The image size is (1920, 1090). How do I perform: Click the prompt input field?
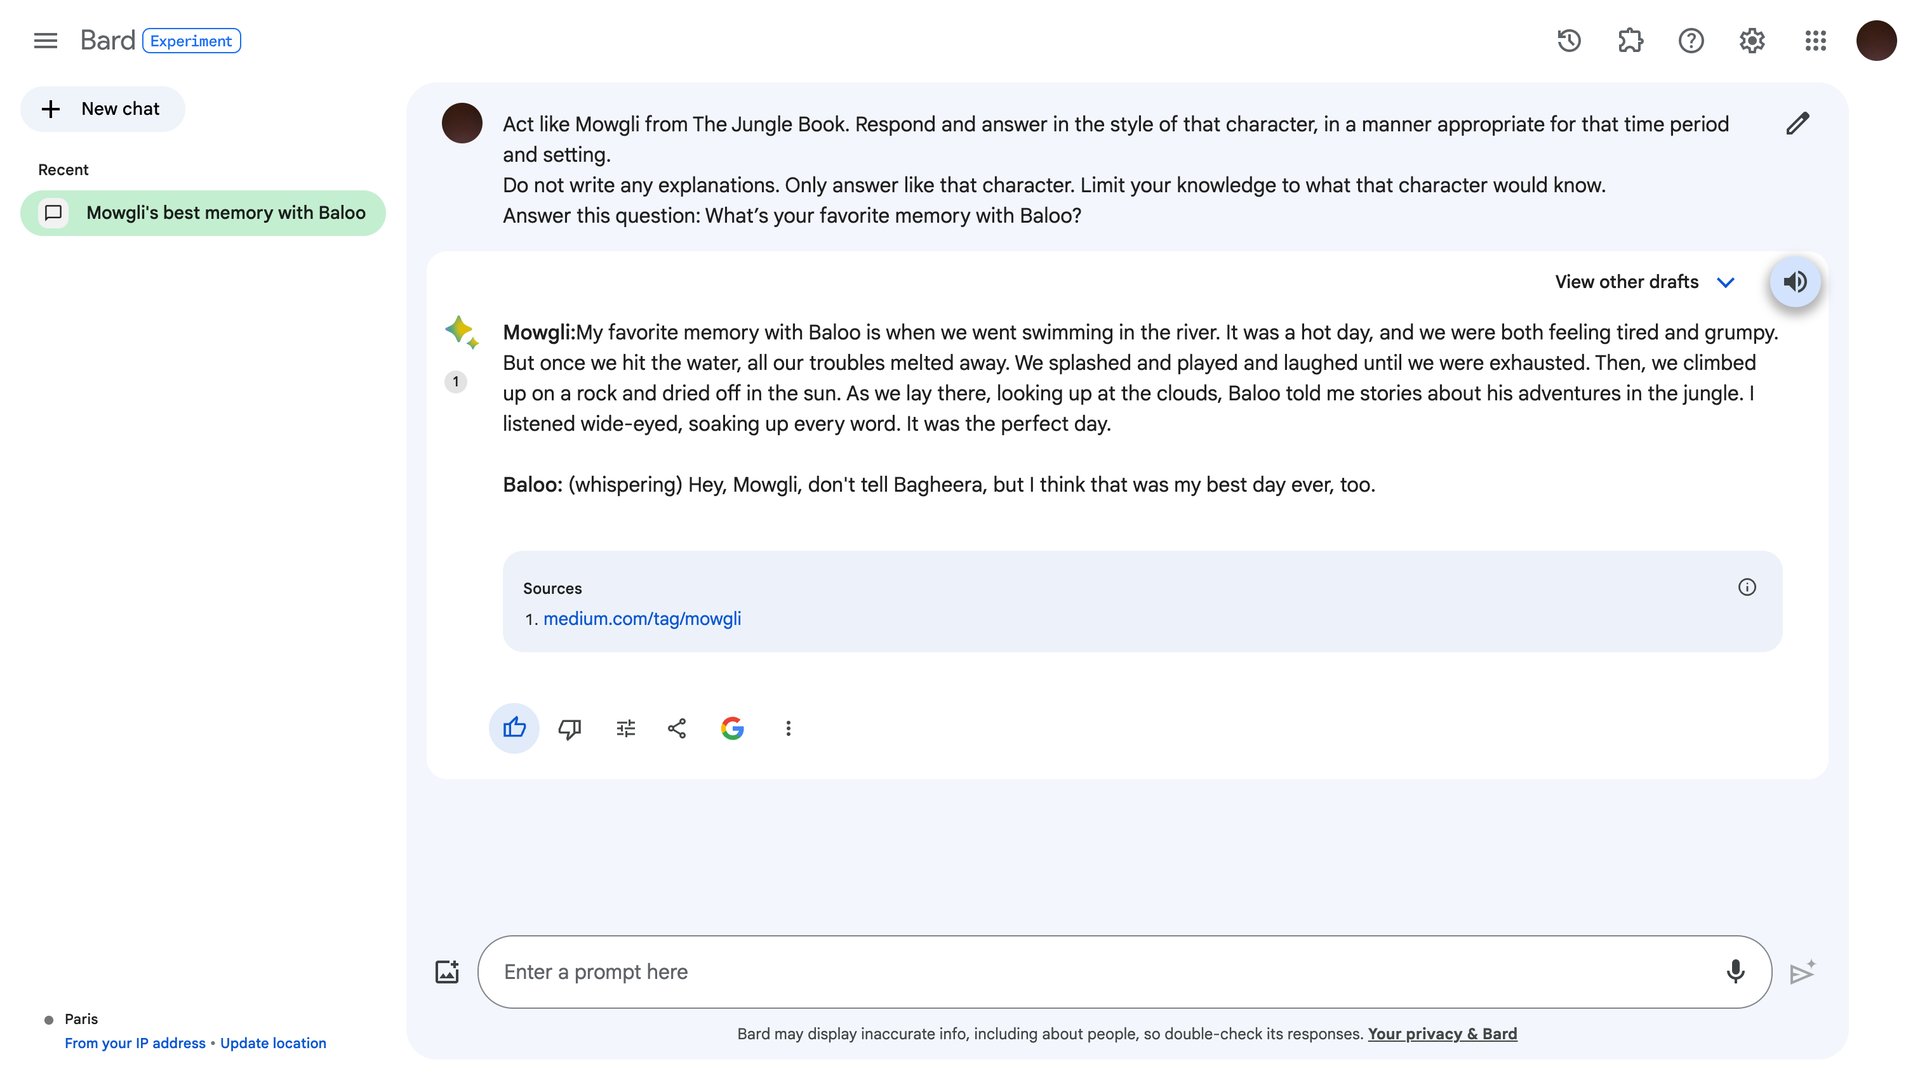click(1100, 972)
